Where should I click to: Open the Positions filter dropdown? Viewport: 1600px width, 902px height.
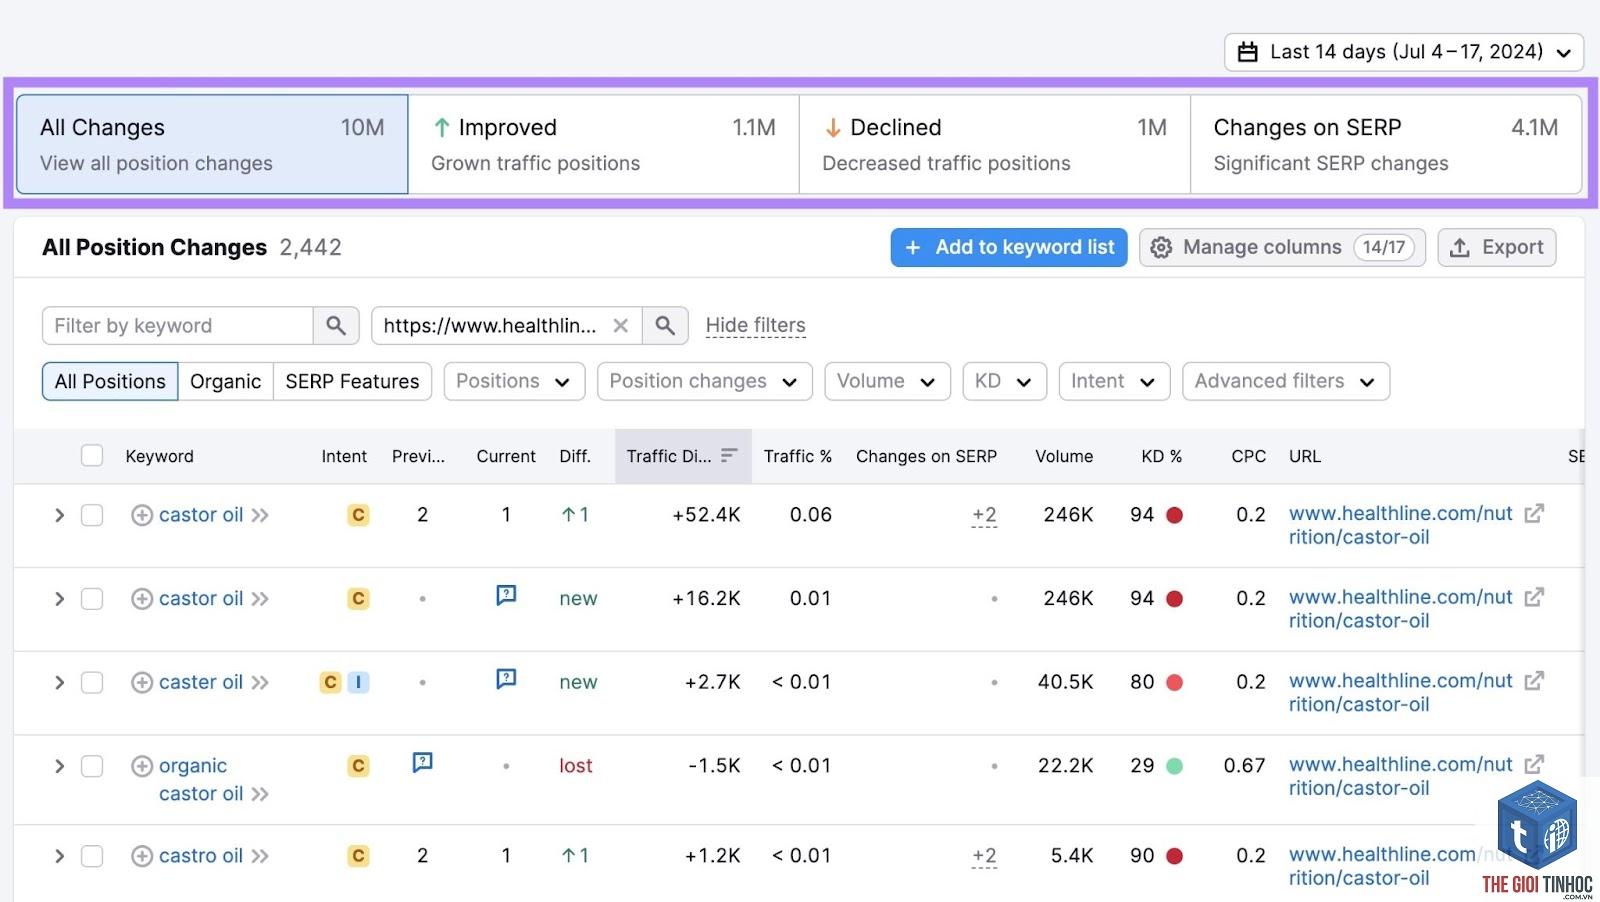click(514, 381)
